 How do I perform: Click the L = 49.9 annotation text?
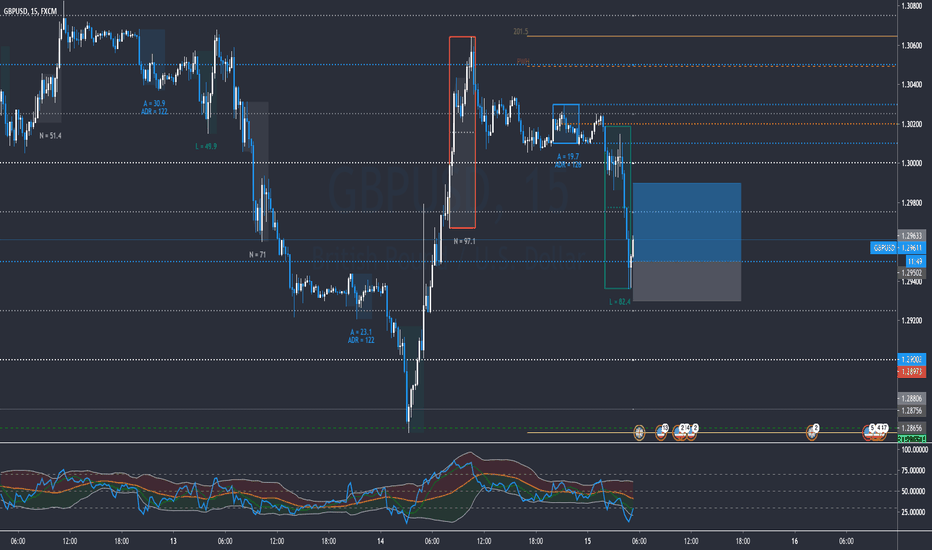(x=206, y=146)
